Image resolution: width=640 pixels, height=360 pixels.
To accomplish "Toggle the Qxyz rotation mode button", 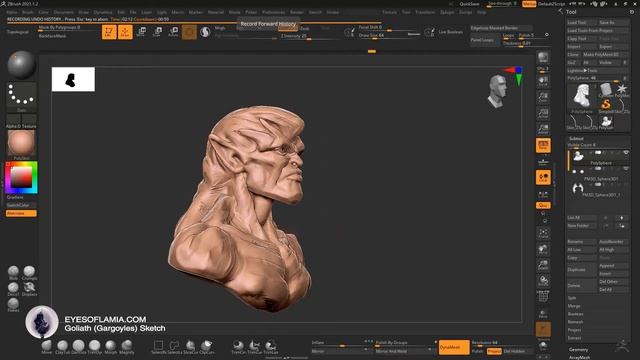I will pos(543,205).
